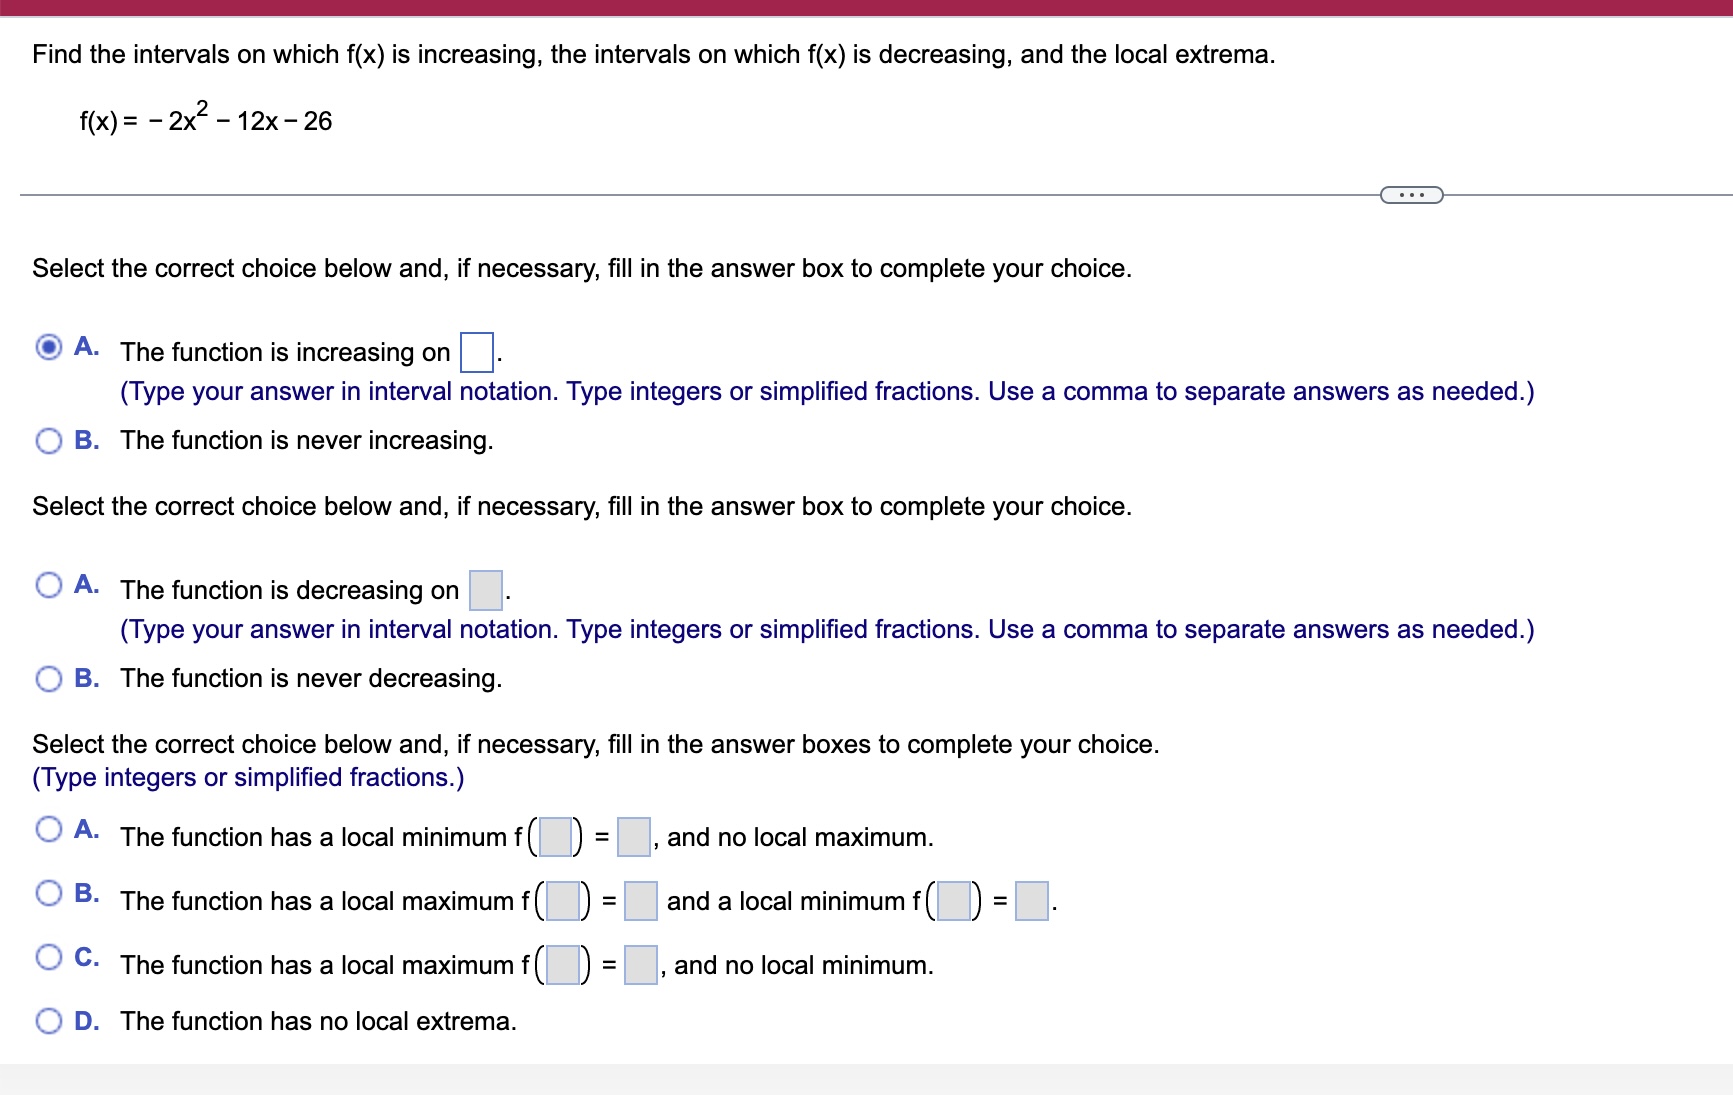Click the maximum value box in choice C
Viewport: 1733px width, 1095px height.
[x=641, y=966]
